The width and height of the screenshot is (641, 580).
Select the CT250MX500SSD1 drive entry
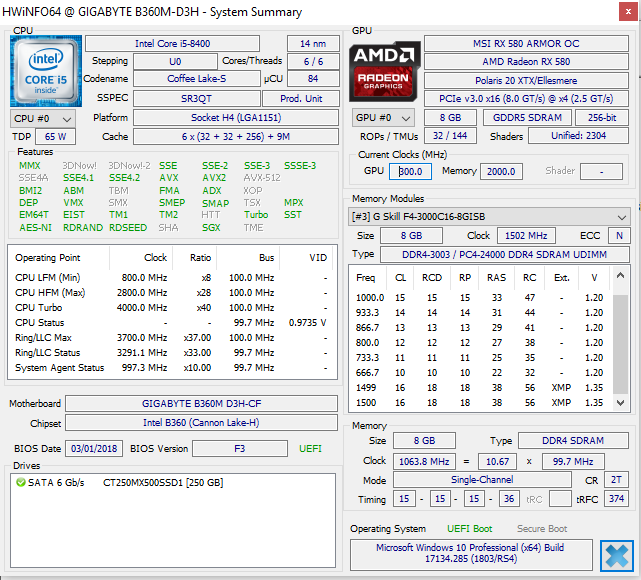pos(163,483)
